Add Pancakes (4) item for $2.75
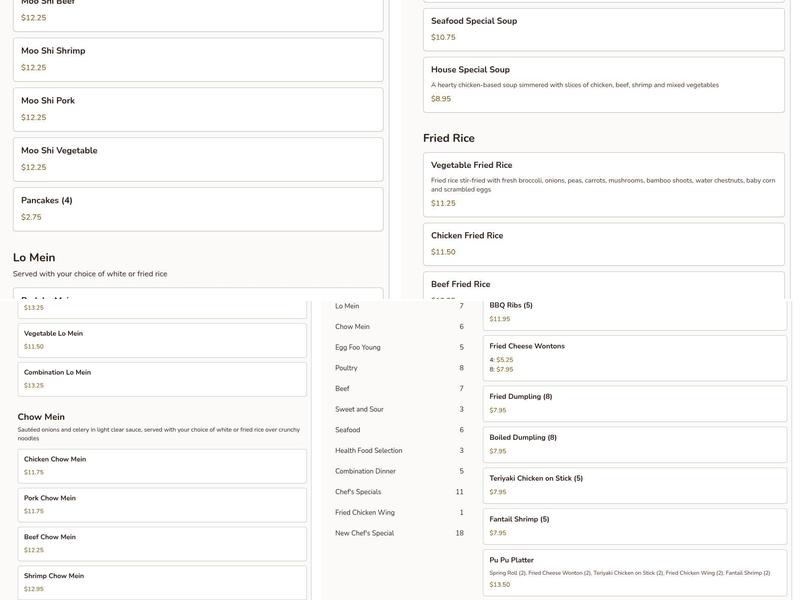The width and height of the screenshot is (800, 600). pos(197,209)
